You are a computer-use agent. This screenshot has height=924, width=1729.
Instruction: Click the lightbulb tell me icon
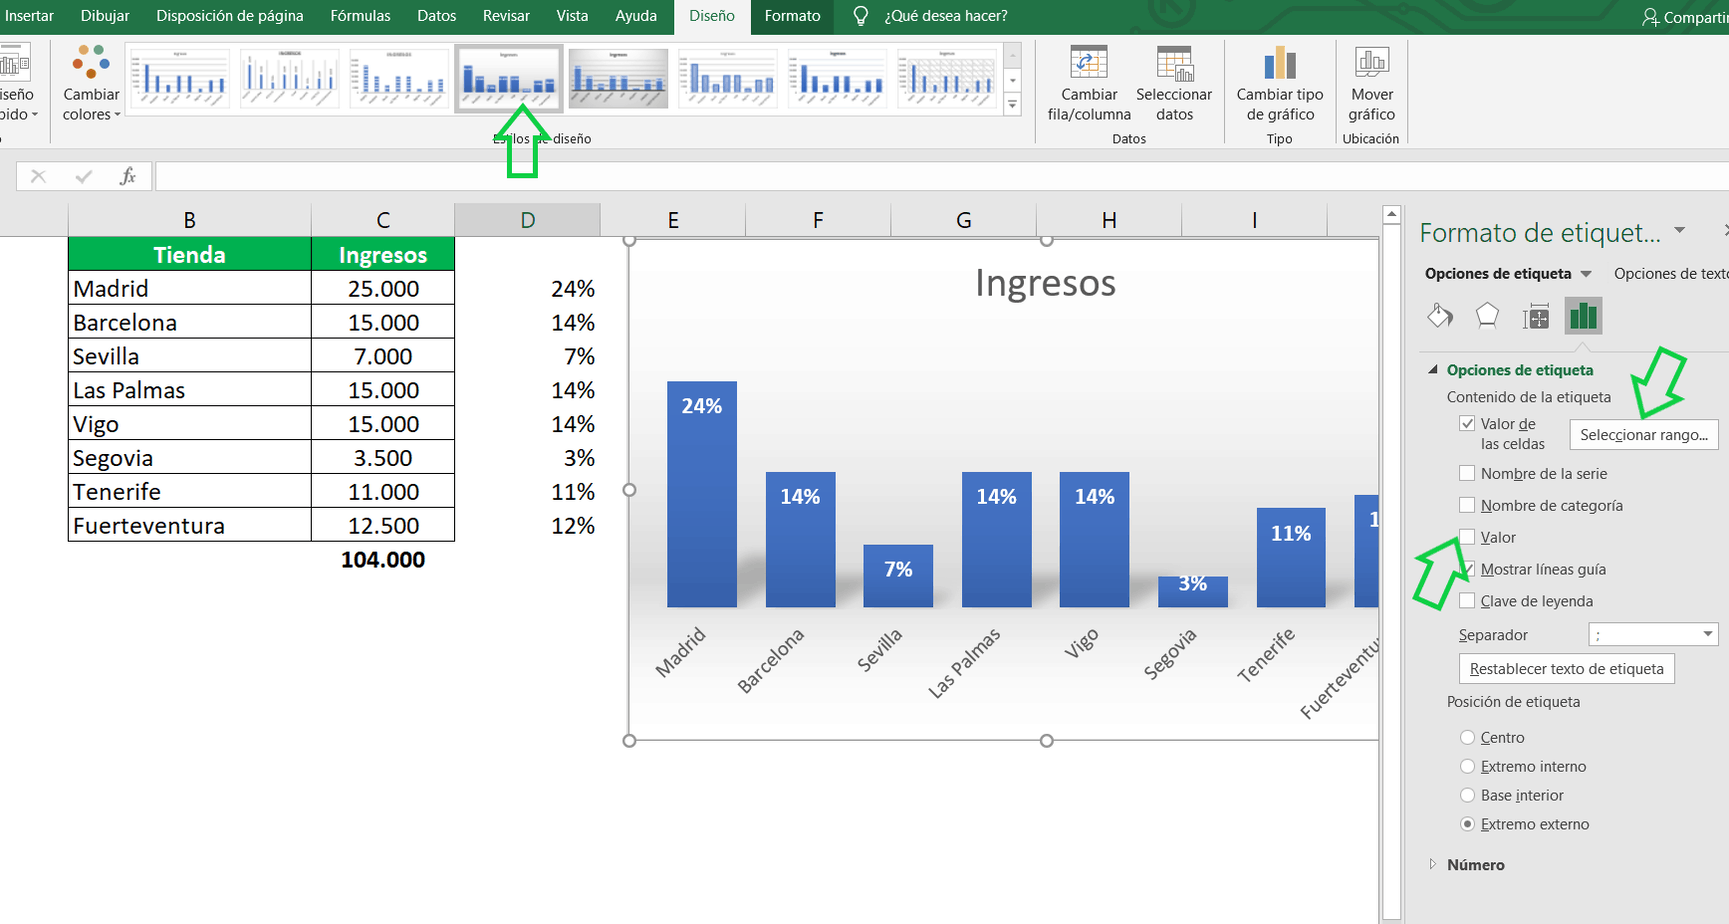click(x=860, y=16)
